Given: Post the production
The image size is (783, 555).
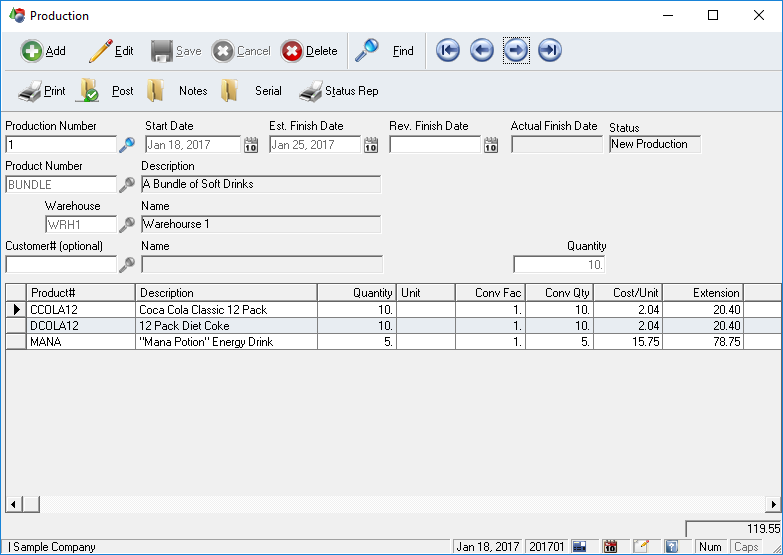Looking at the screenshot, I should (106, 91).
